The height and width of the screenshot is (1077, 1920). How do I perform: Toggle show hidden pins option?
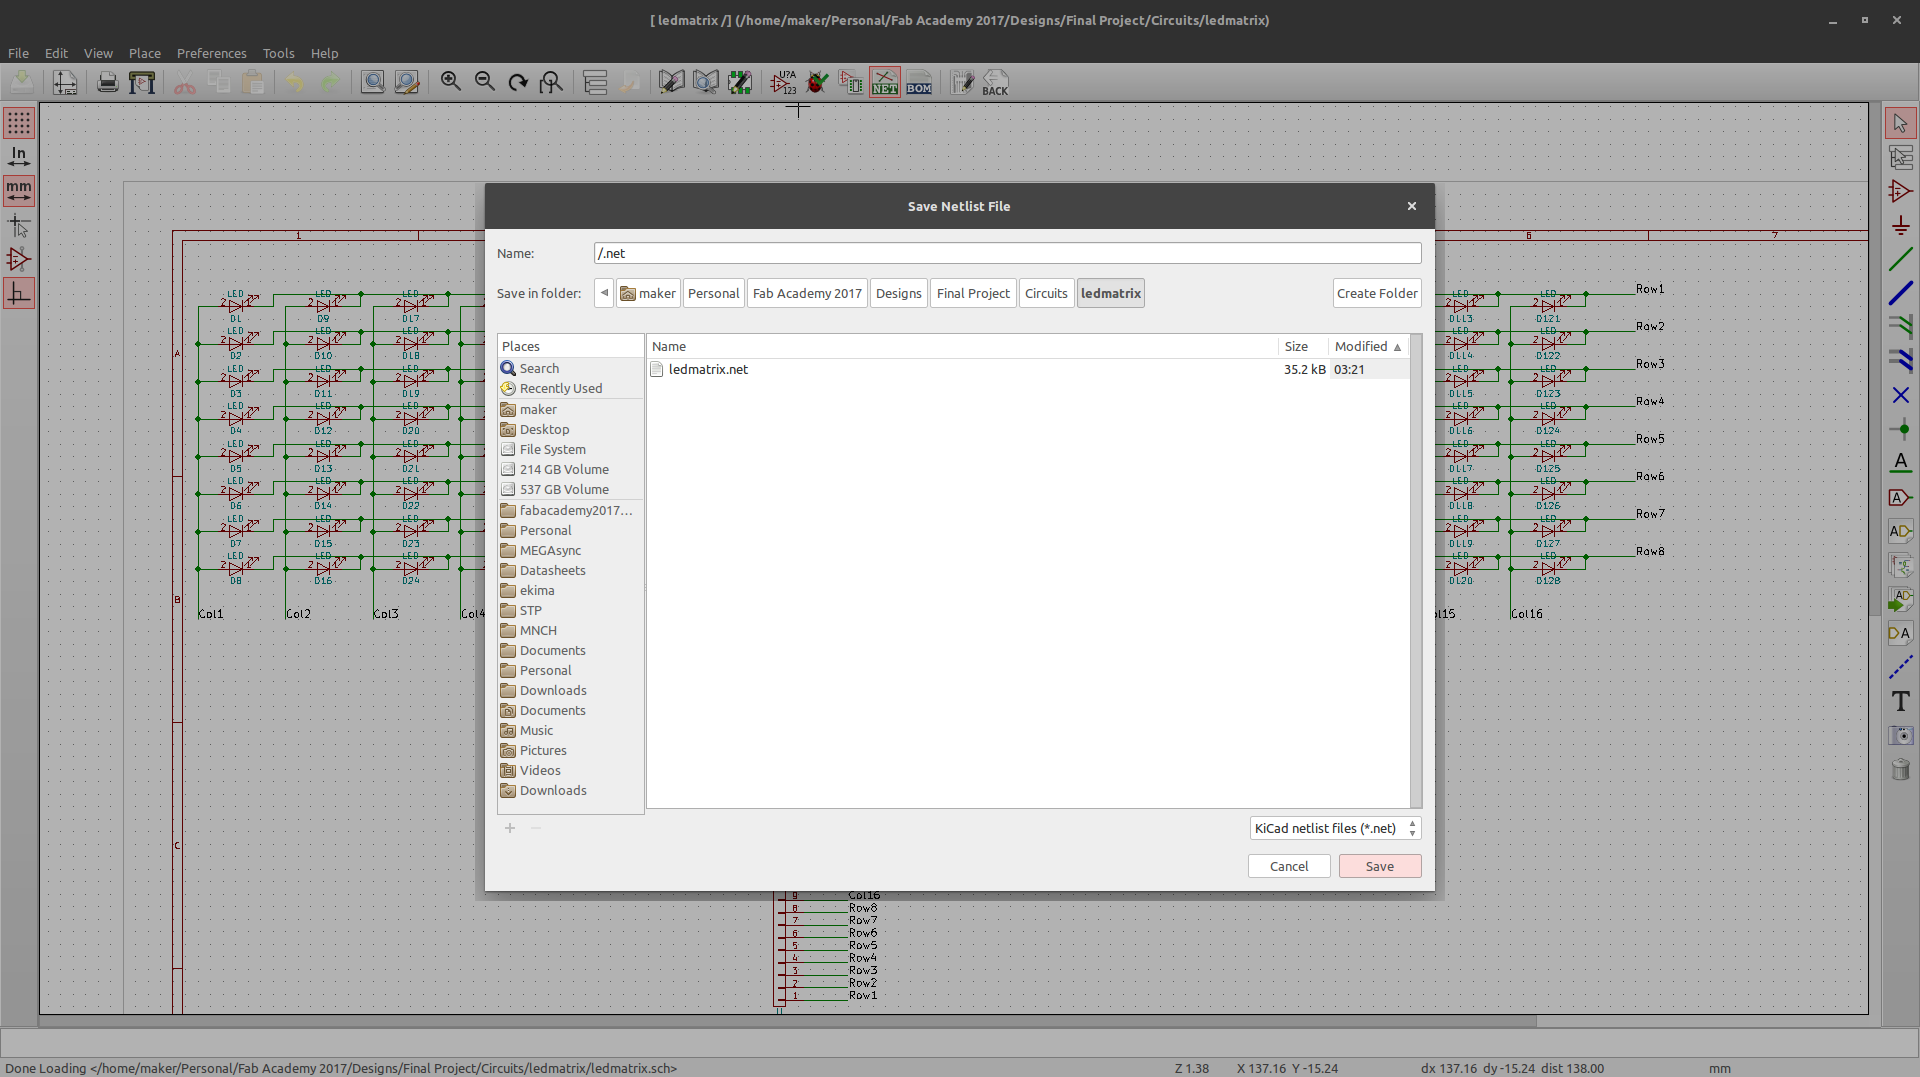tap(19, 260)
